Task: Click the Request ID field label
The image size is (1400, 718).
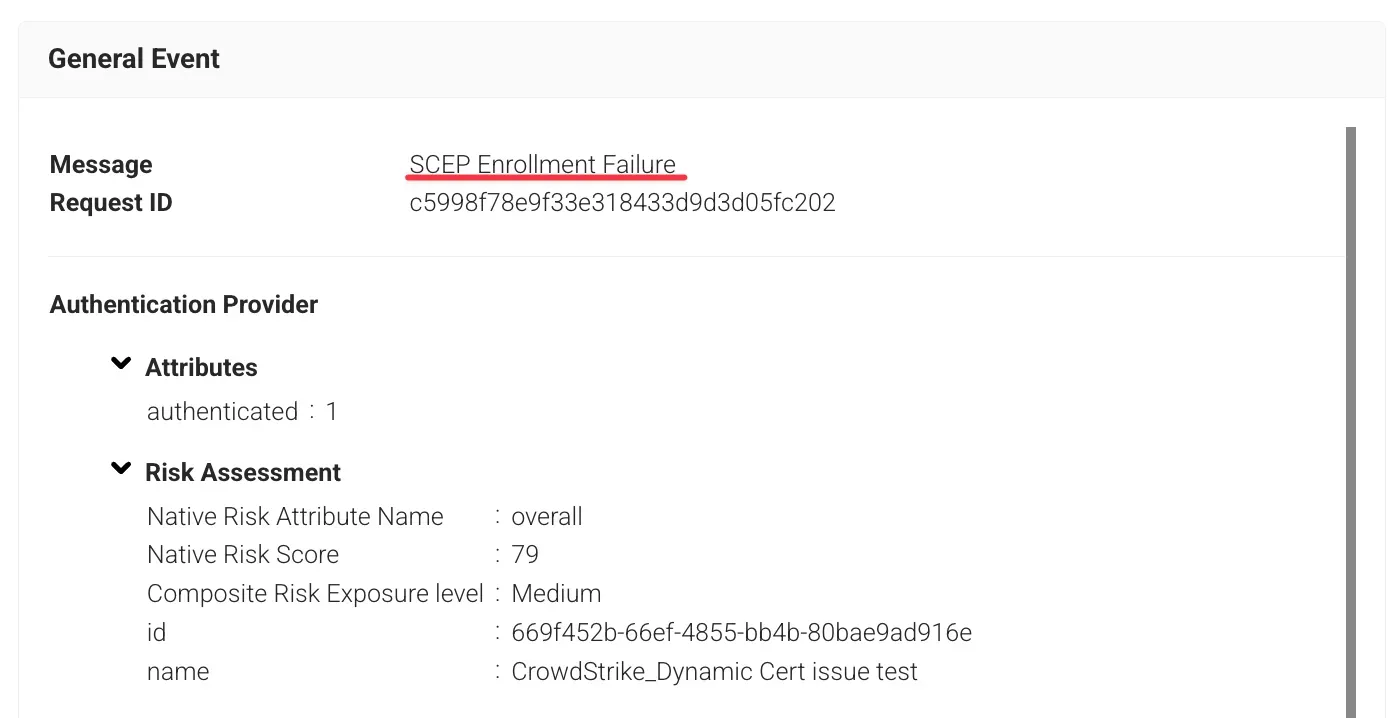Action: (x=111, y=203)
